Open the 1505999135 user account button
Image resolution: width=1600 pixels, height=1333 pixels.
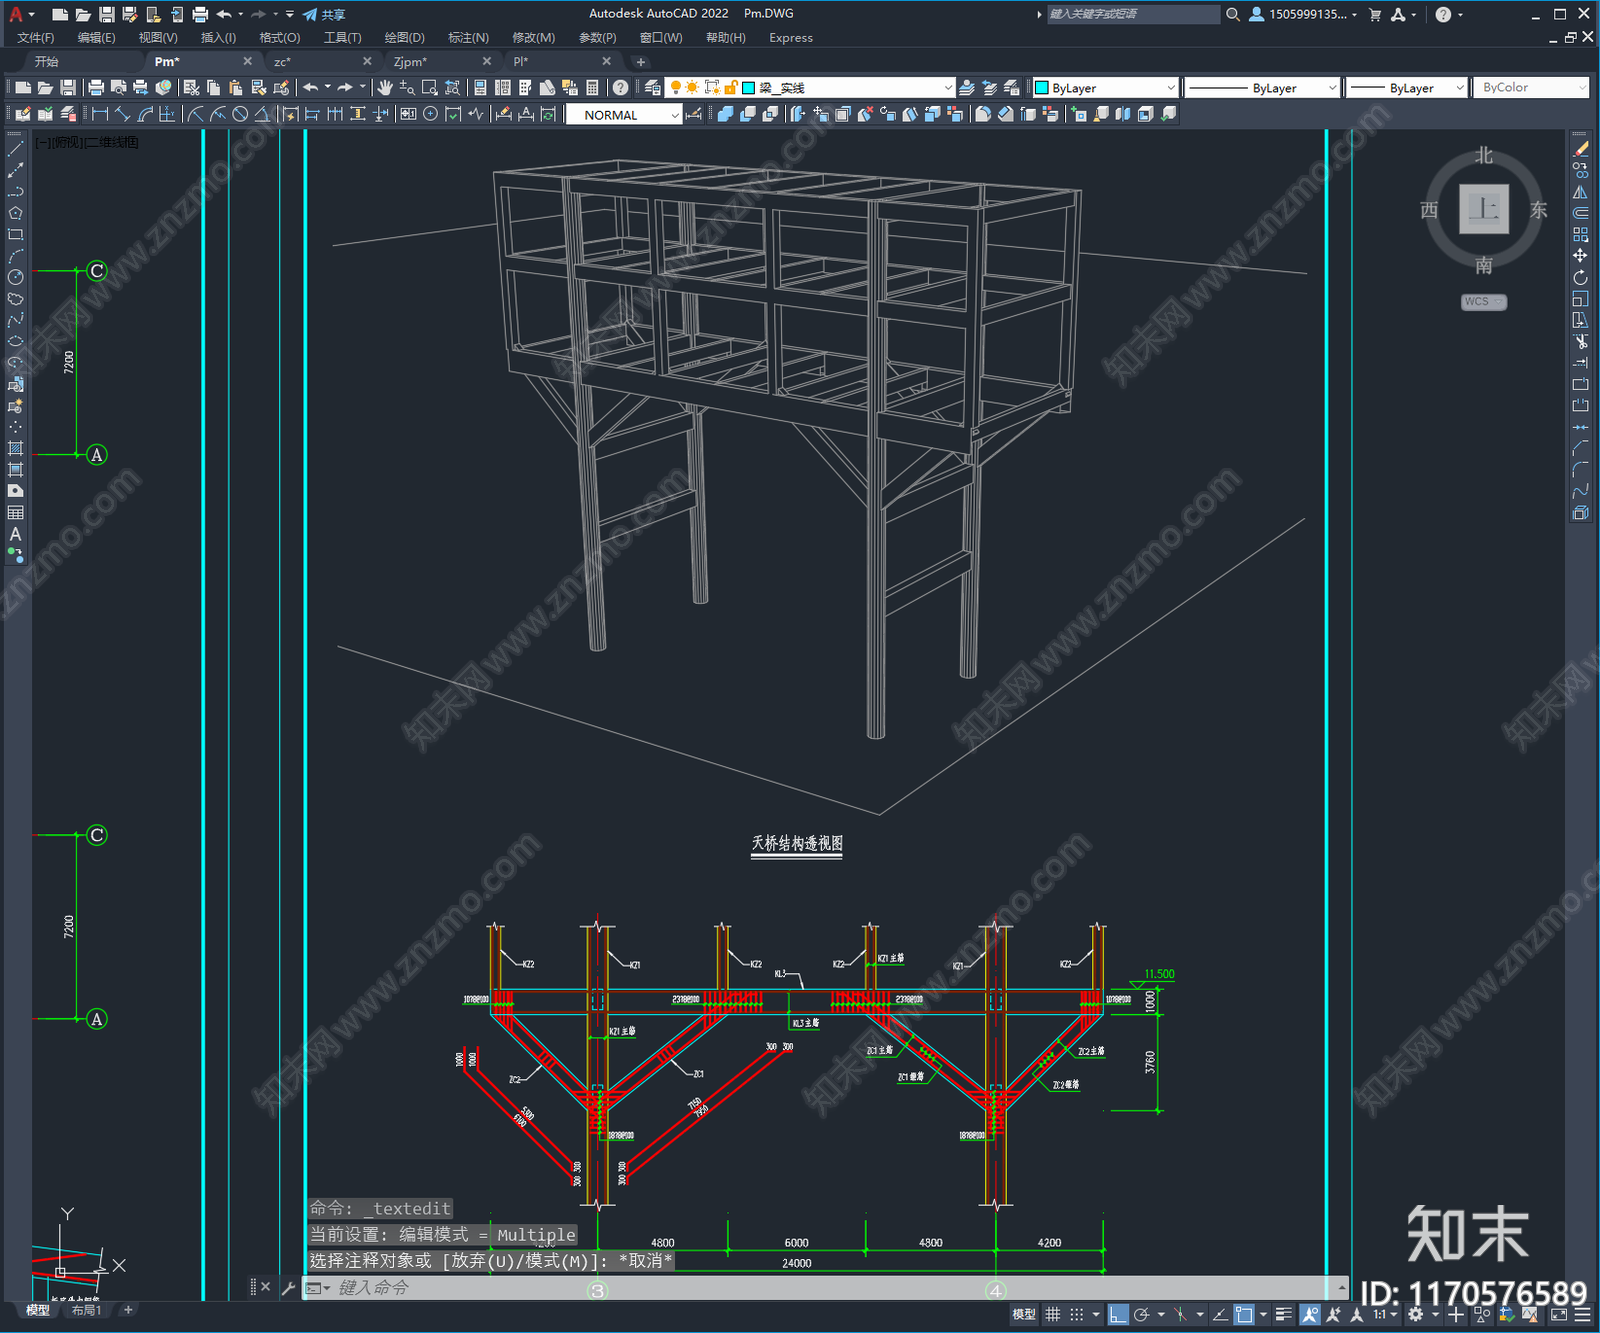pyautogui.click(x=1304, y=14)
